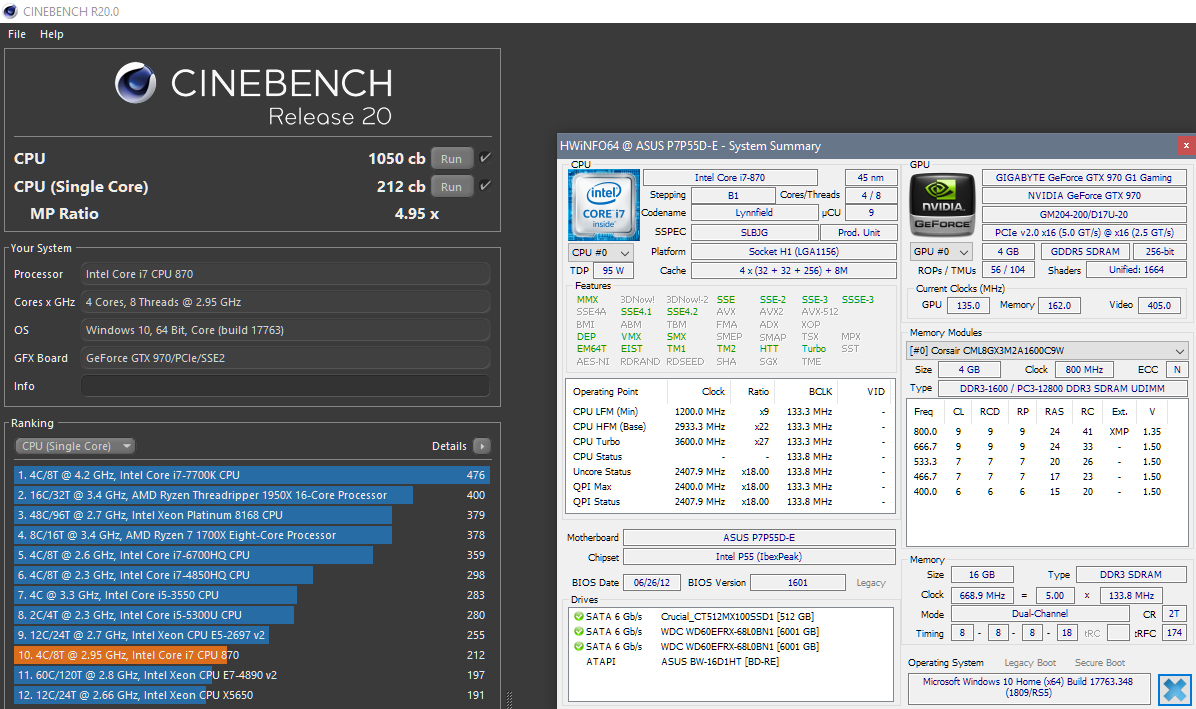Open the Help menu in Cinebench

click(51, 33)
